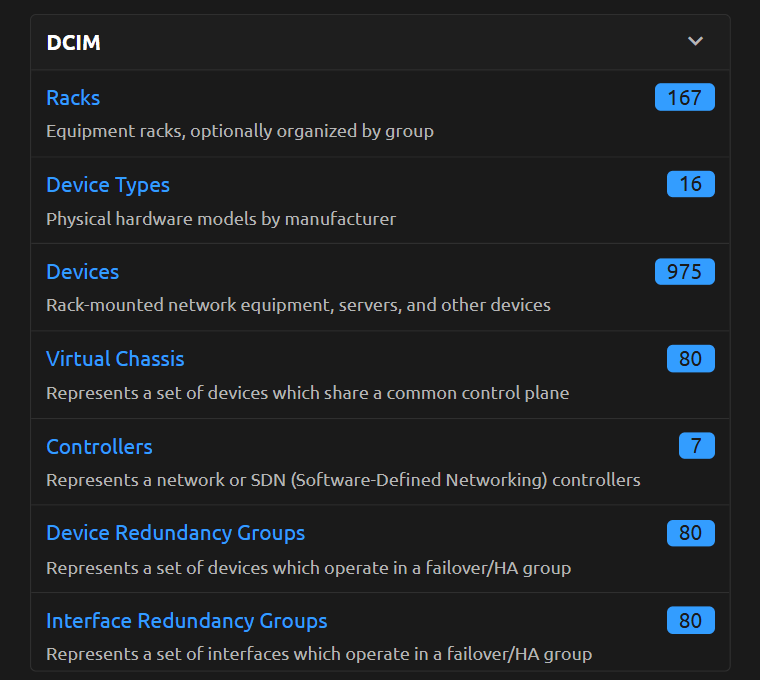
Task: Open the Racks link
Action: [73, 98]
